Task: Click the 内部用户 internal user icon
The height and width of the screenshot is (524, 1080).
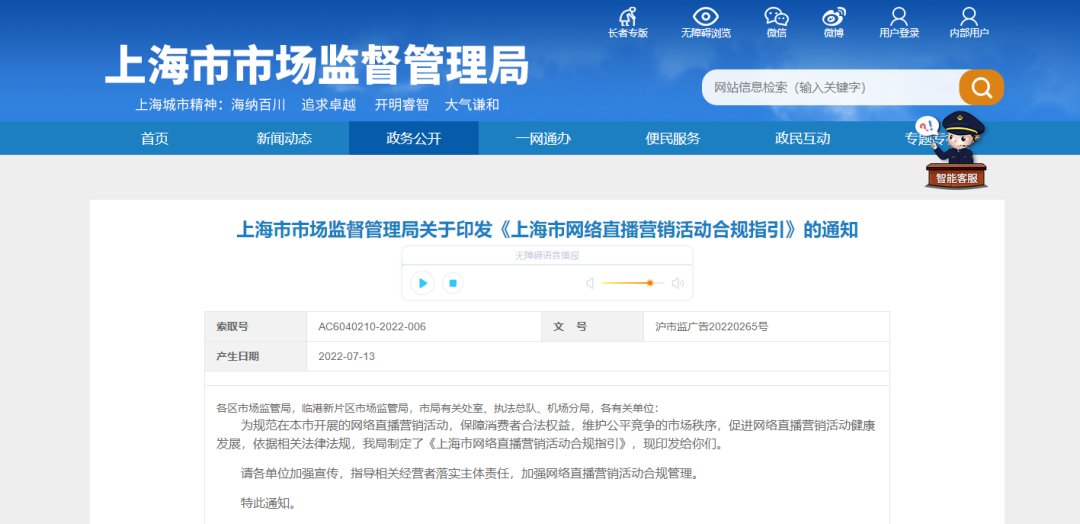Action: click(969, 17)
